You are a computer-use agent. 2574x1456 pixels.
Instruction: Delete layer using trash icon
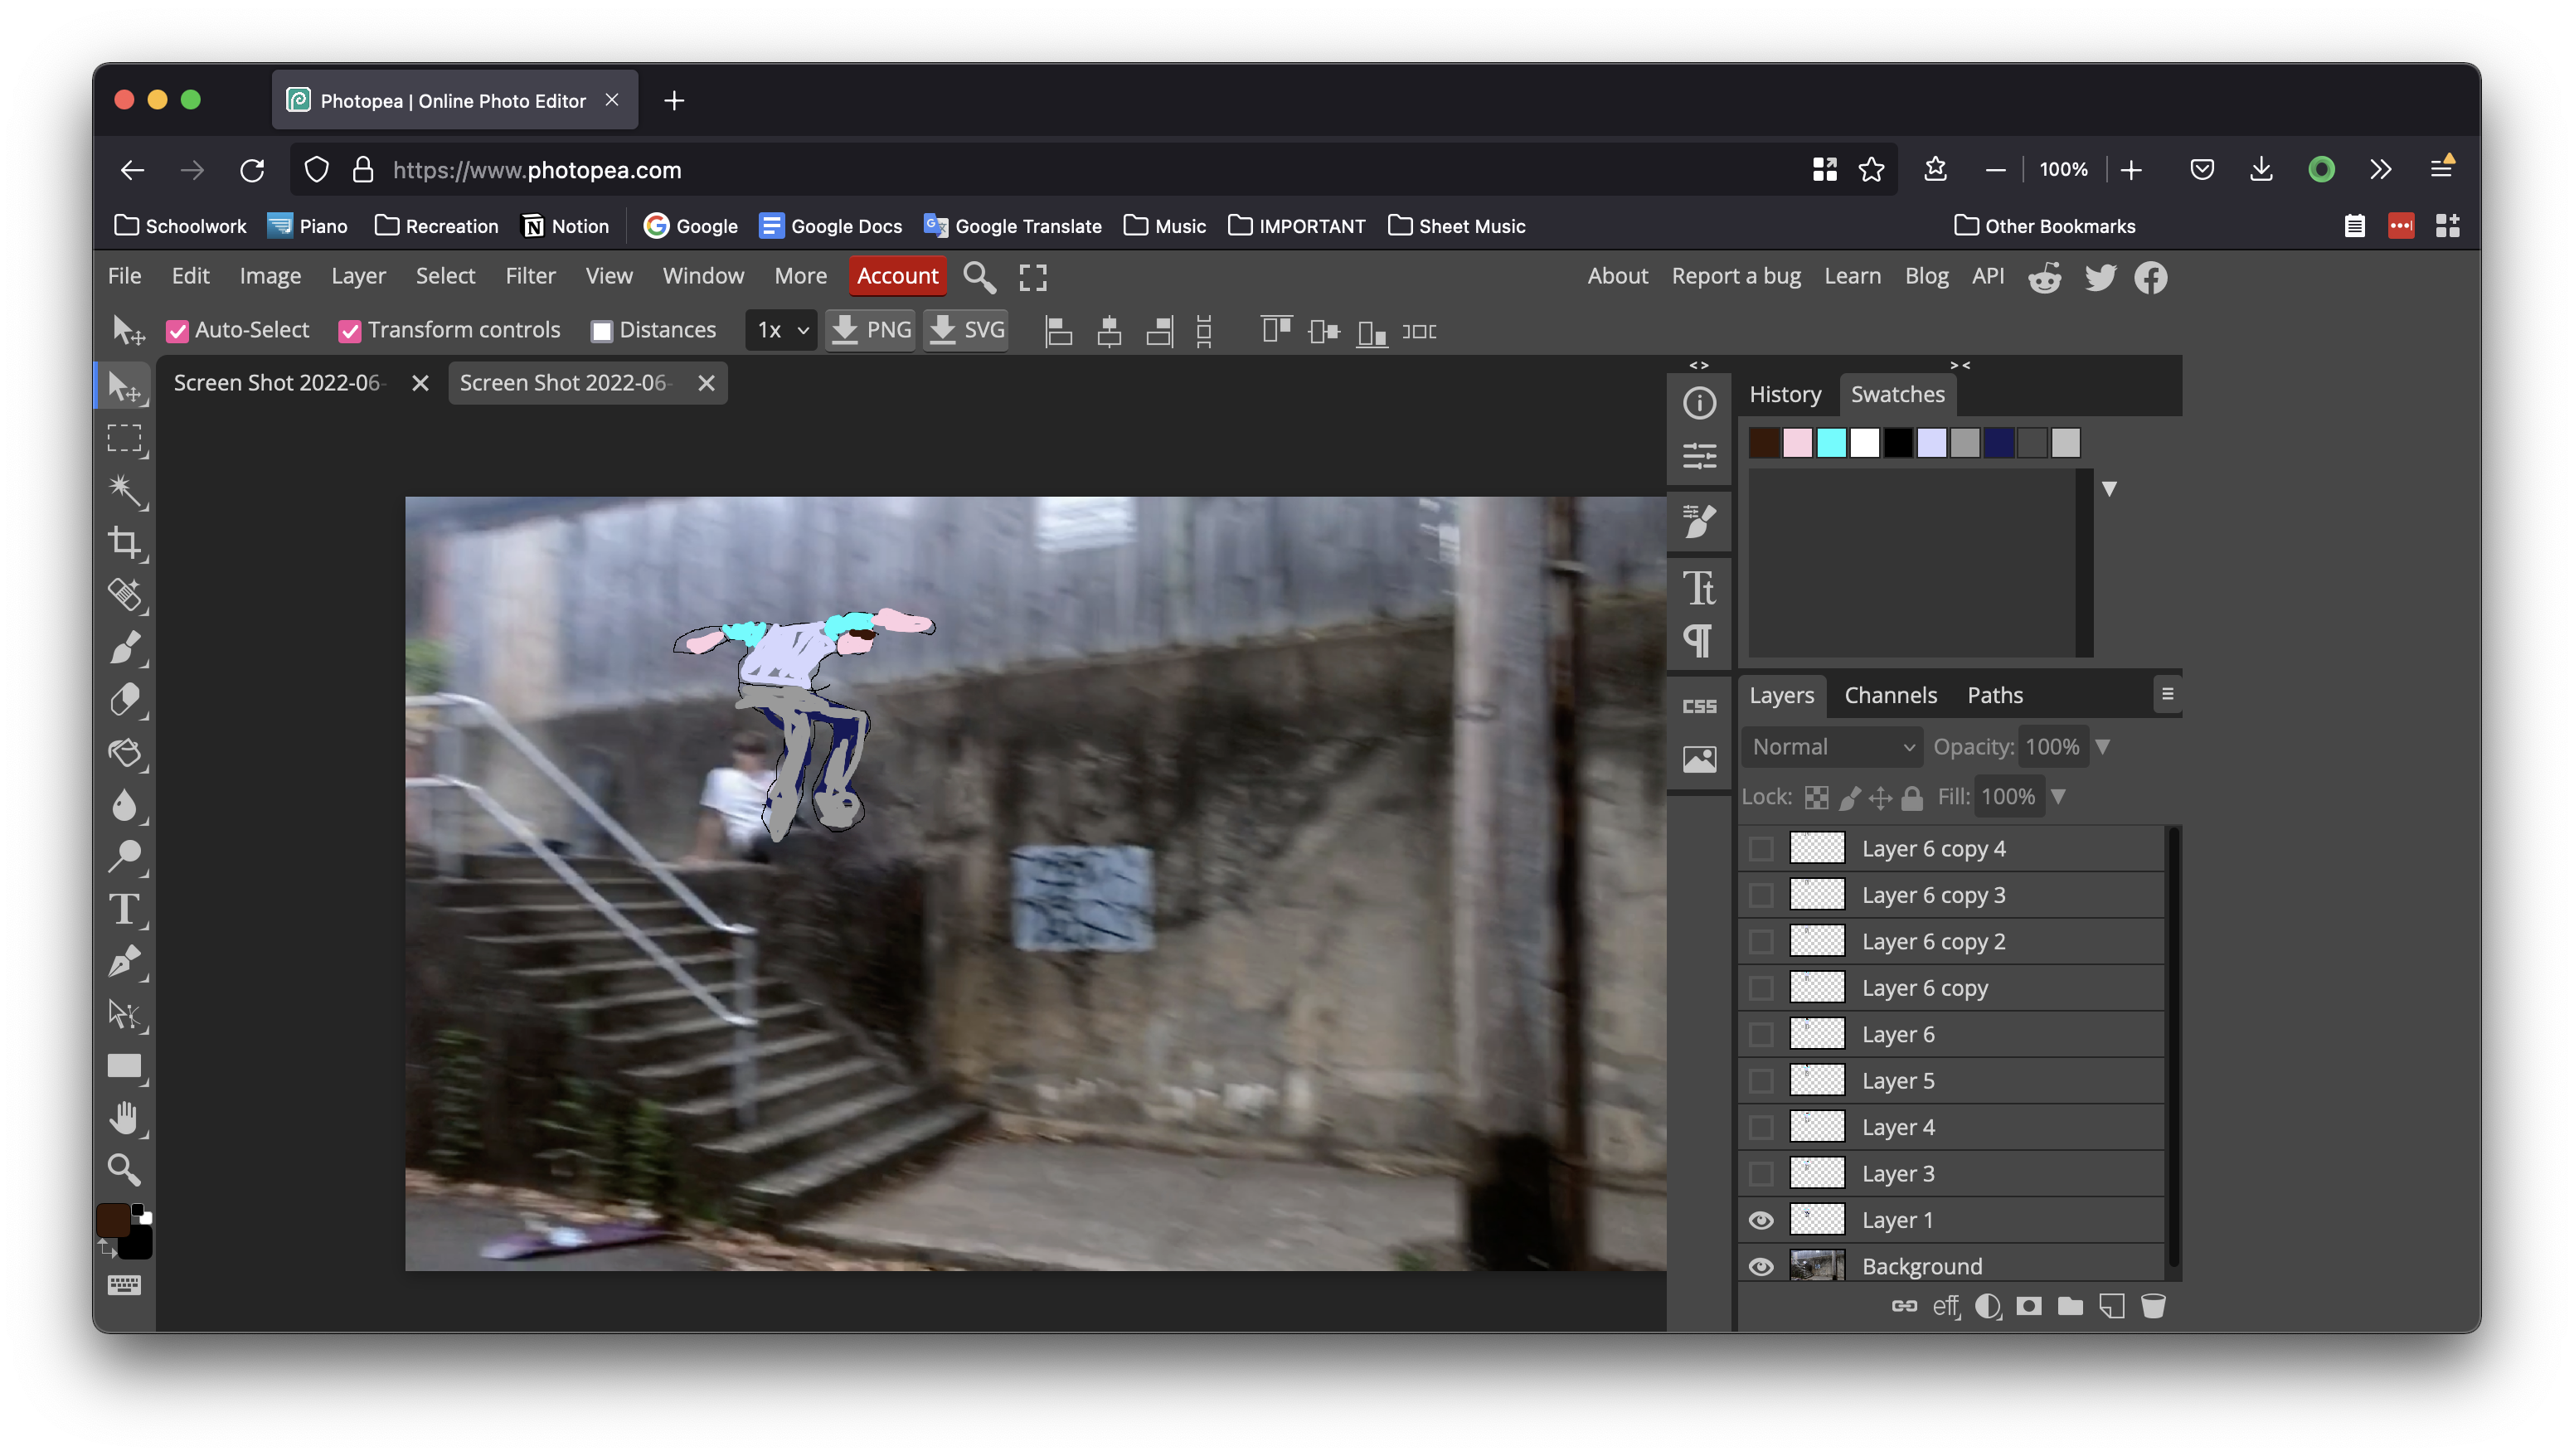point(2153,1306)
